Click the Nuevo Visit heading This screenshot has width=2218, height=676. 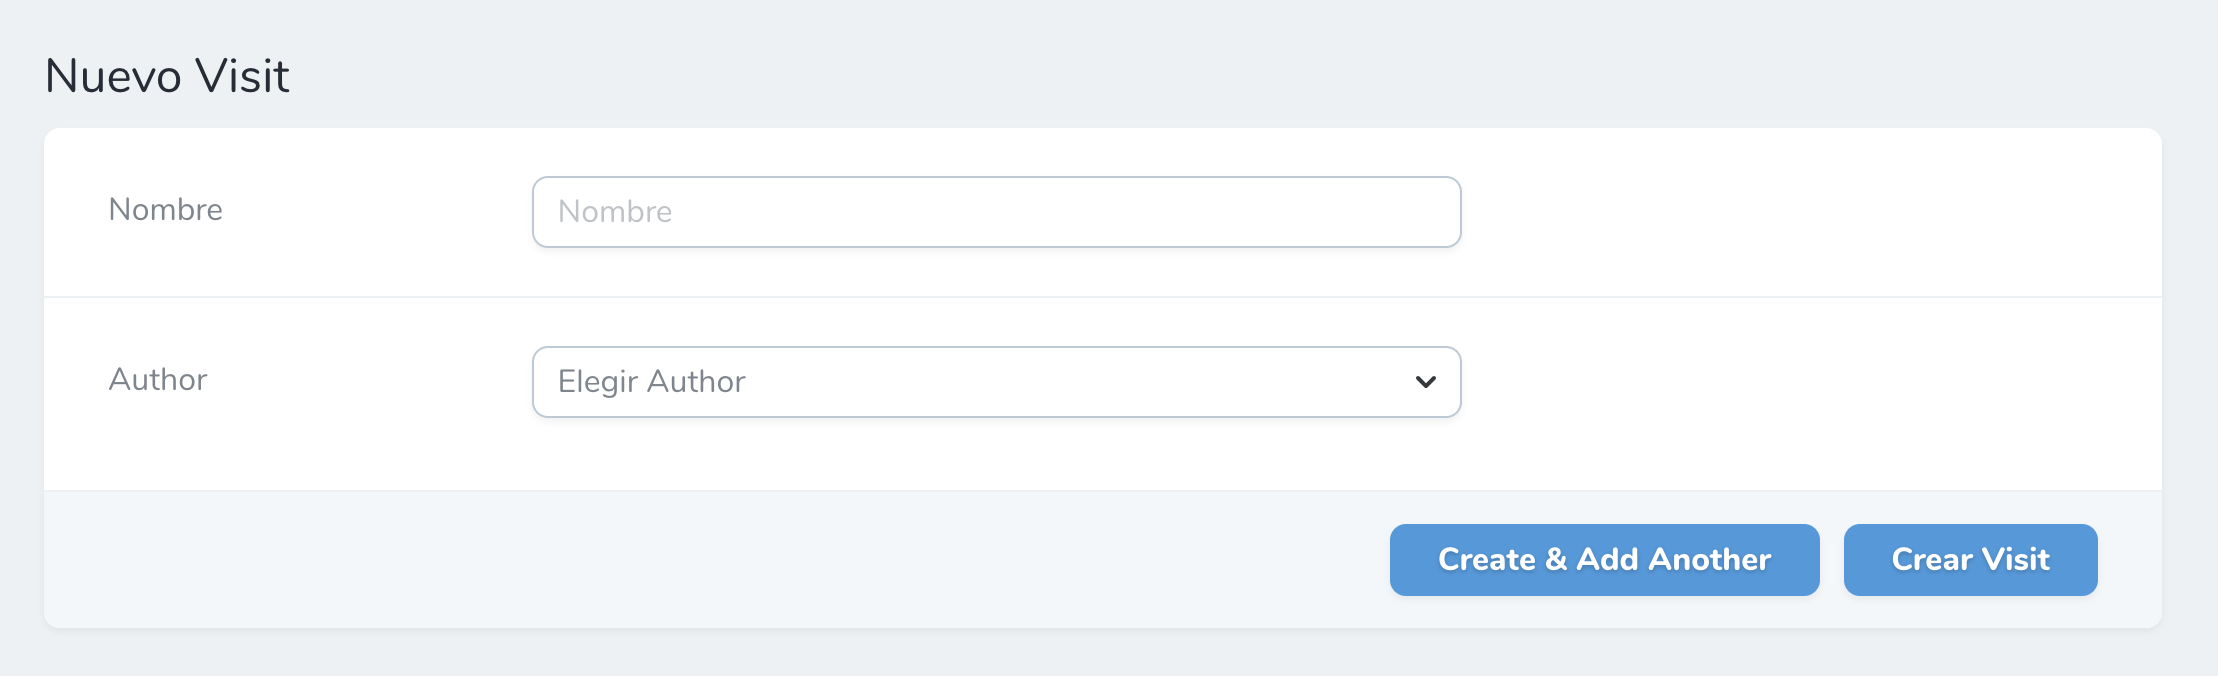click(x=167, y=74)
